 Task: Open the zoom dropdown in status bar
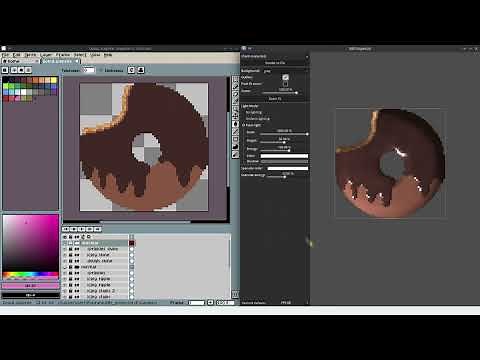225,302
